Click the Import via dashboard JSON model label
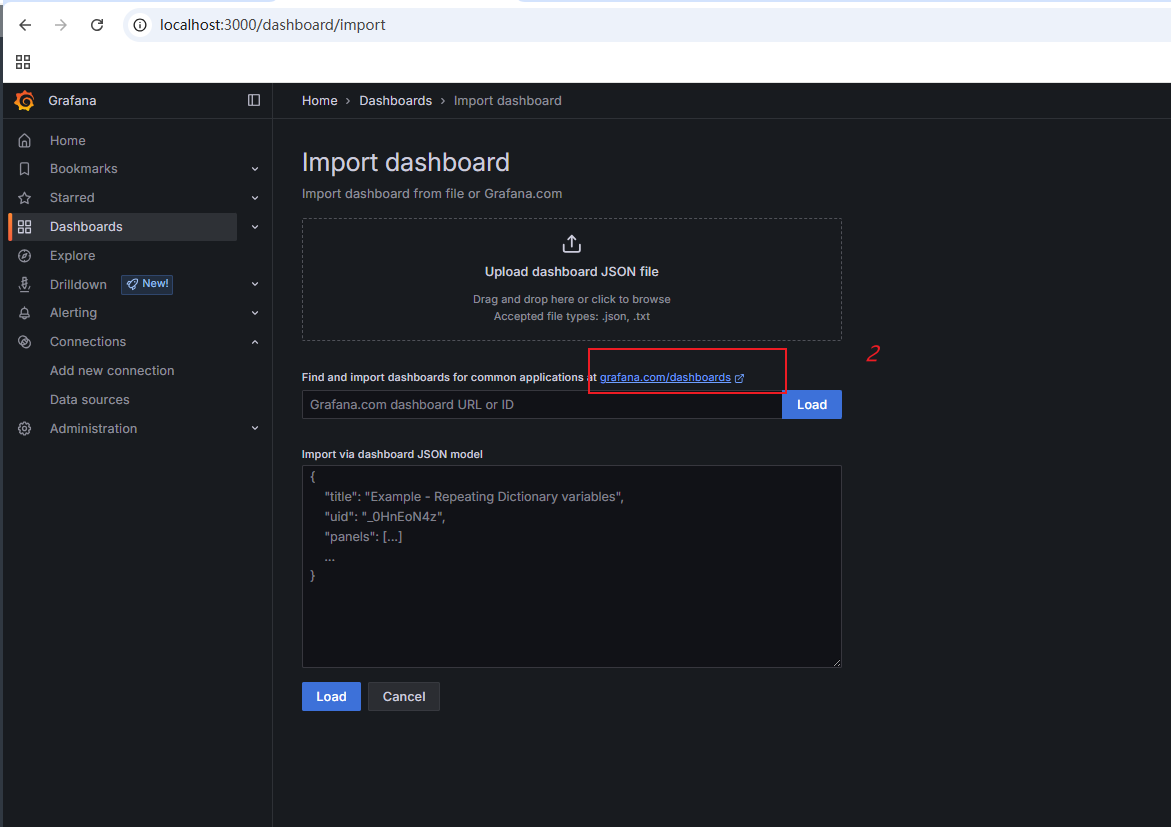1171x827 pixels. [392, 454]
